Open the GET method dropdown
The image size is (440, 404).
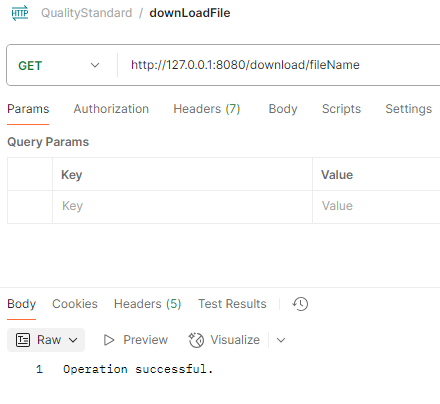tap(59, 65)
